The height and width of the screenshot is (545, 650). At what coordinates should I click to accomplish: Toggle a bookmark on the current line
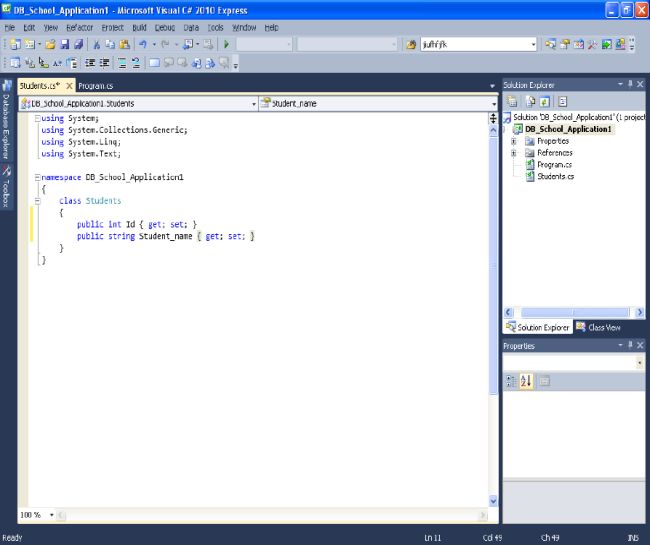pyautogui.click(x=154, y=63)
